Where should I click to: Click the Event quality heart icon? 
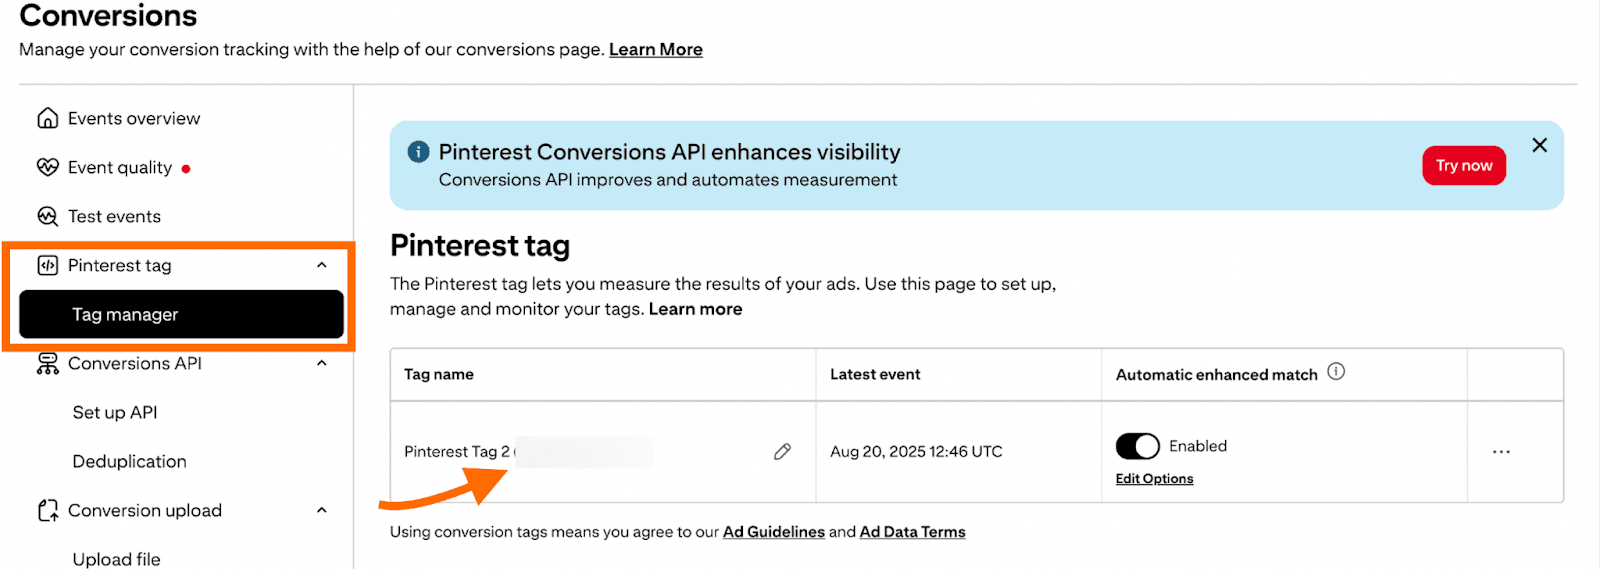point(47,167)
